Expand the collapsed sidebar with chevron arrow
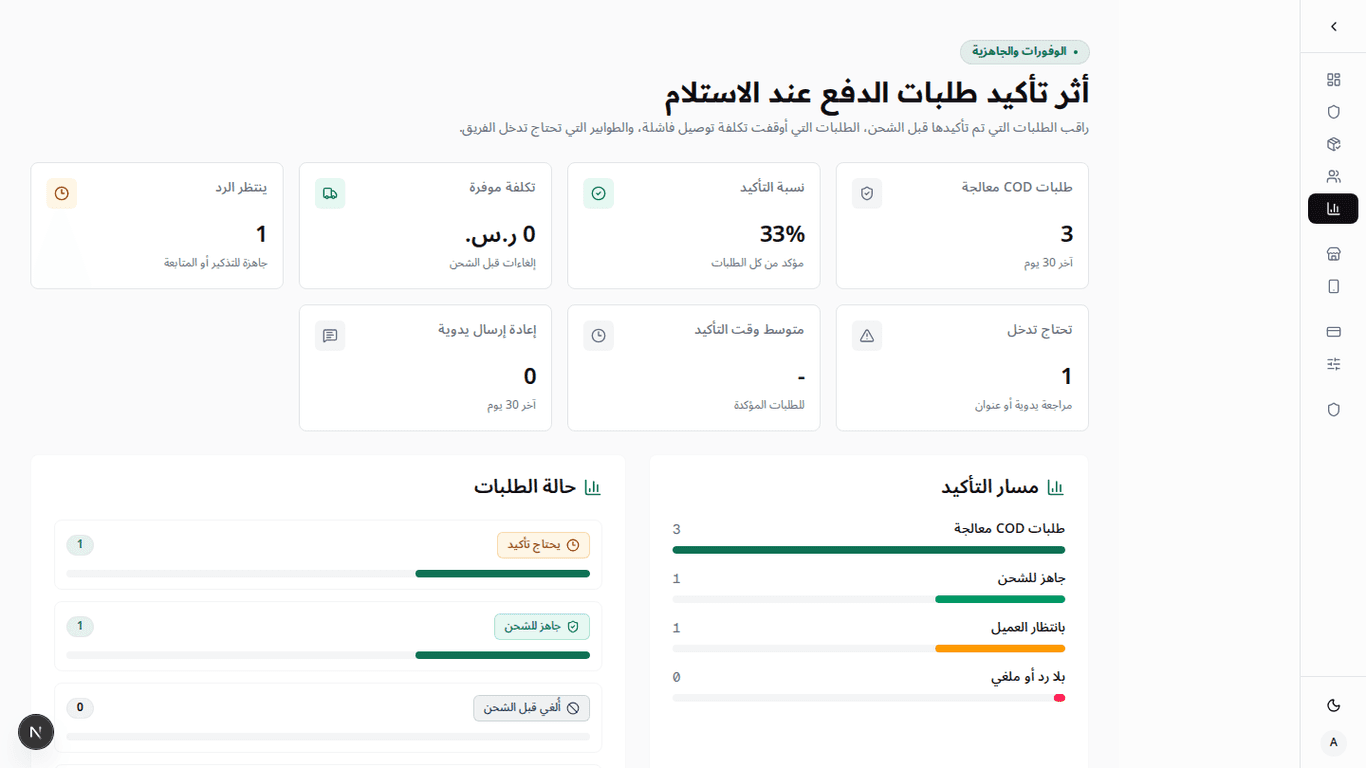Viewport: 1366px width, 768px height. click(x=1333, y=27)
